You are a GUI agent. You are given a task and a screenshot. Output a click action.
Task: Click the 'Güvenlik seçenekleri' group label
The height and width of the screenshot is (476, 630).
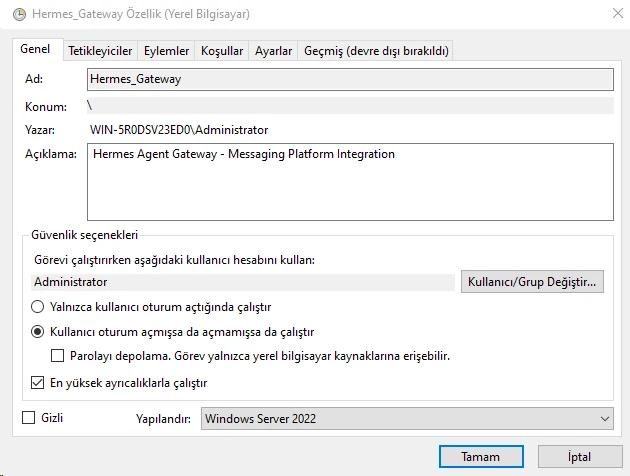pyautogui.click(x=84, y=235)
